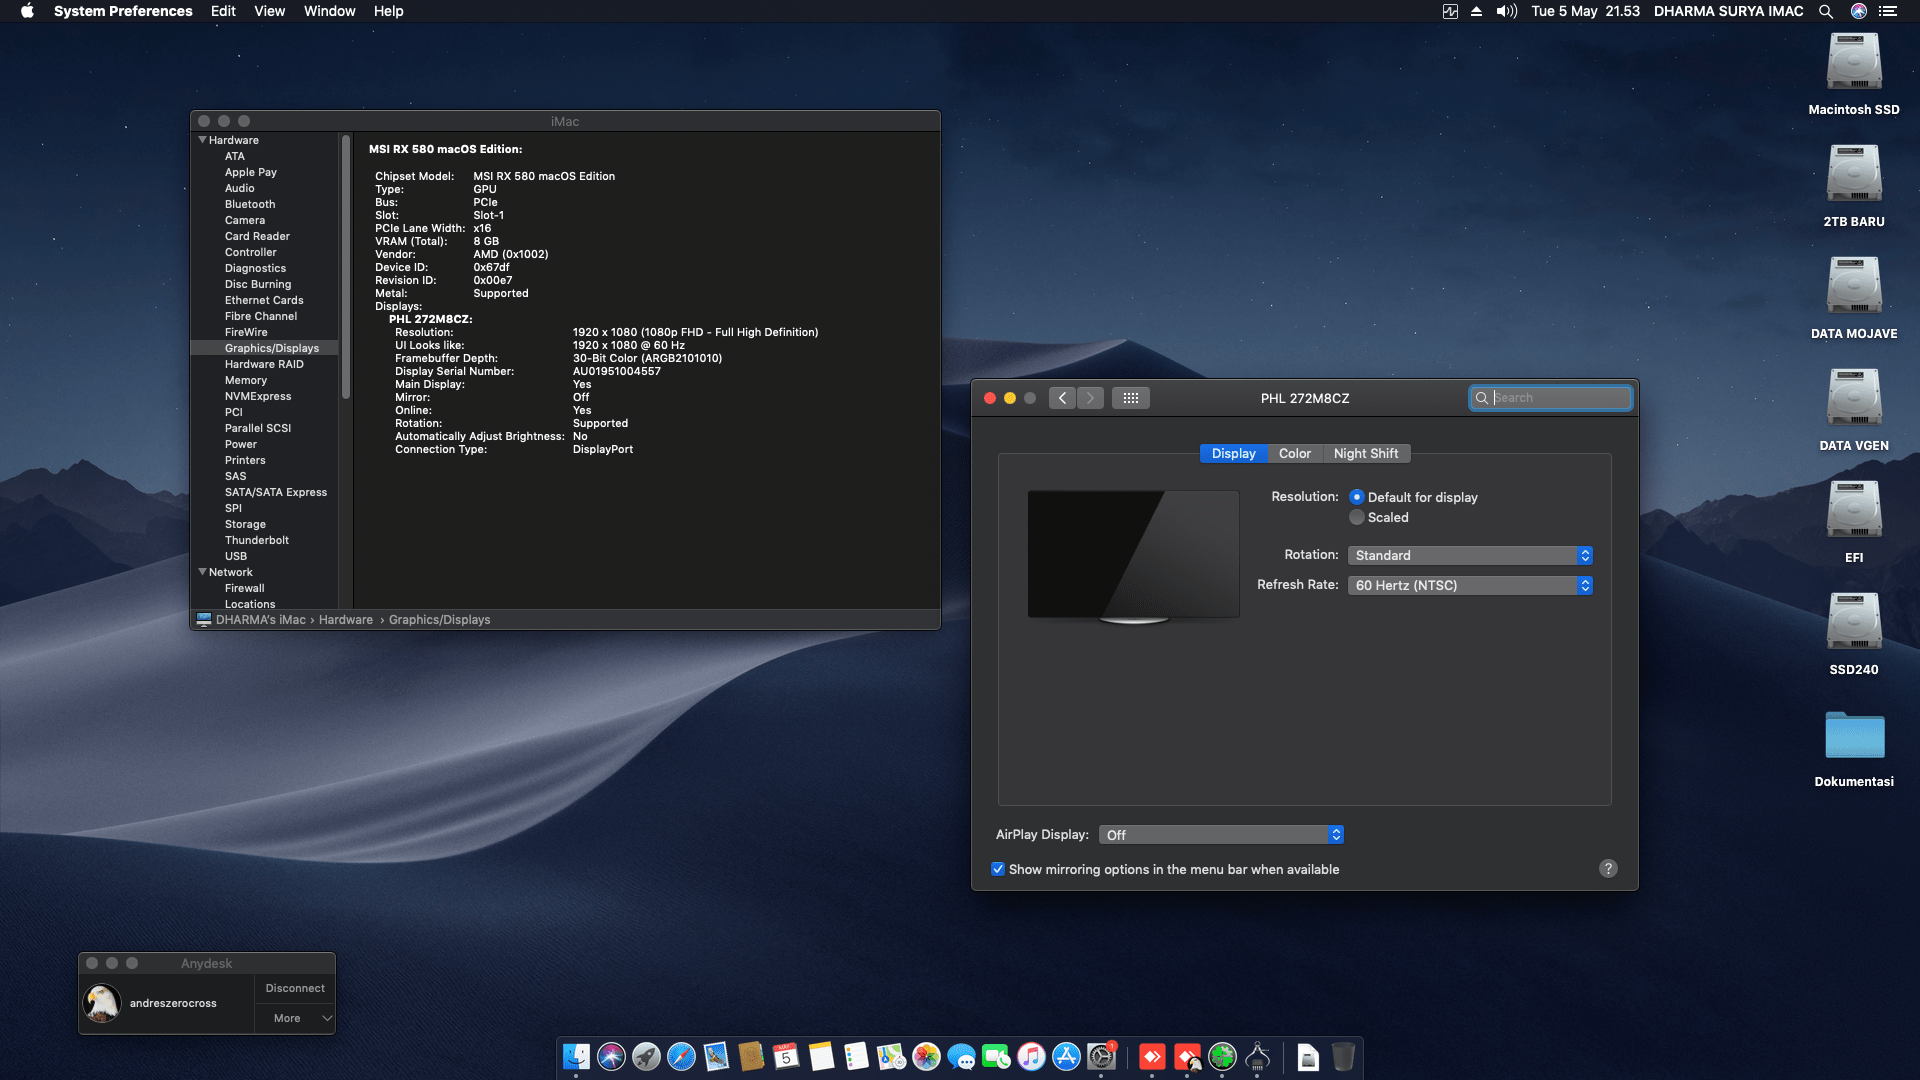Open the Refresh Rate dropdown
Screen dimensions: 1920x1080
click(1469, 585)
